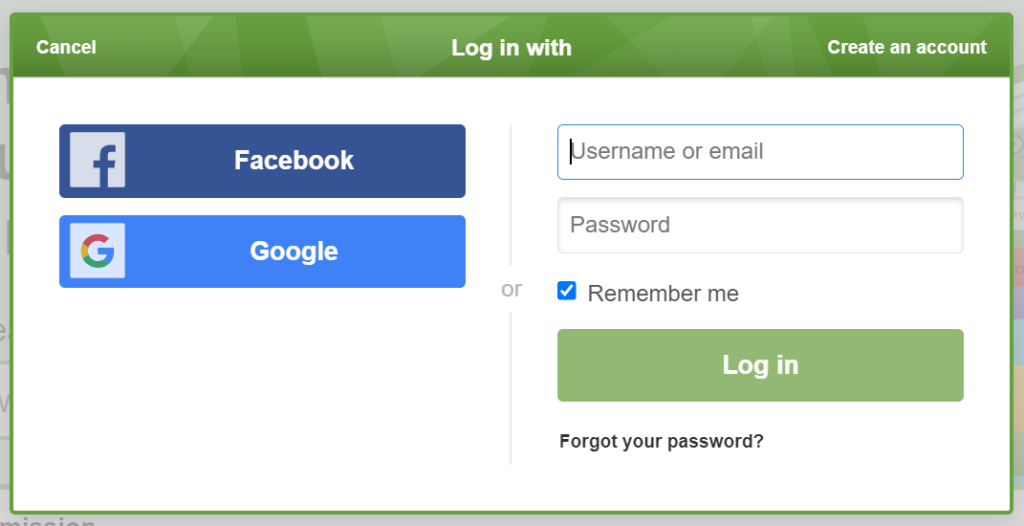Choose the Facebook button label to sign in
This screenshot has width=1024, height=526.
click(293, 160)
